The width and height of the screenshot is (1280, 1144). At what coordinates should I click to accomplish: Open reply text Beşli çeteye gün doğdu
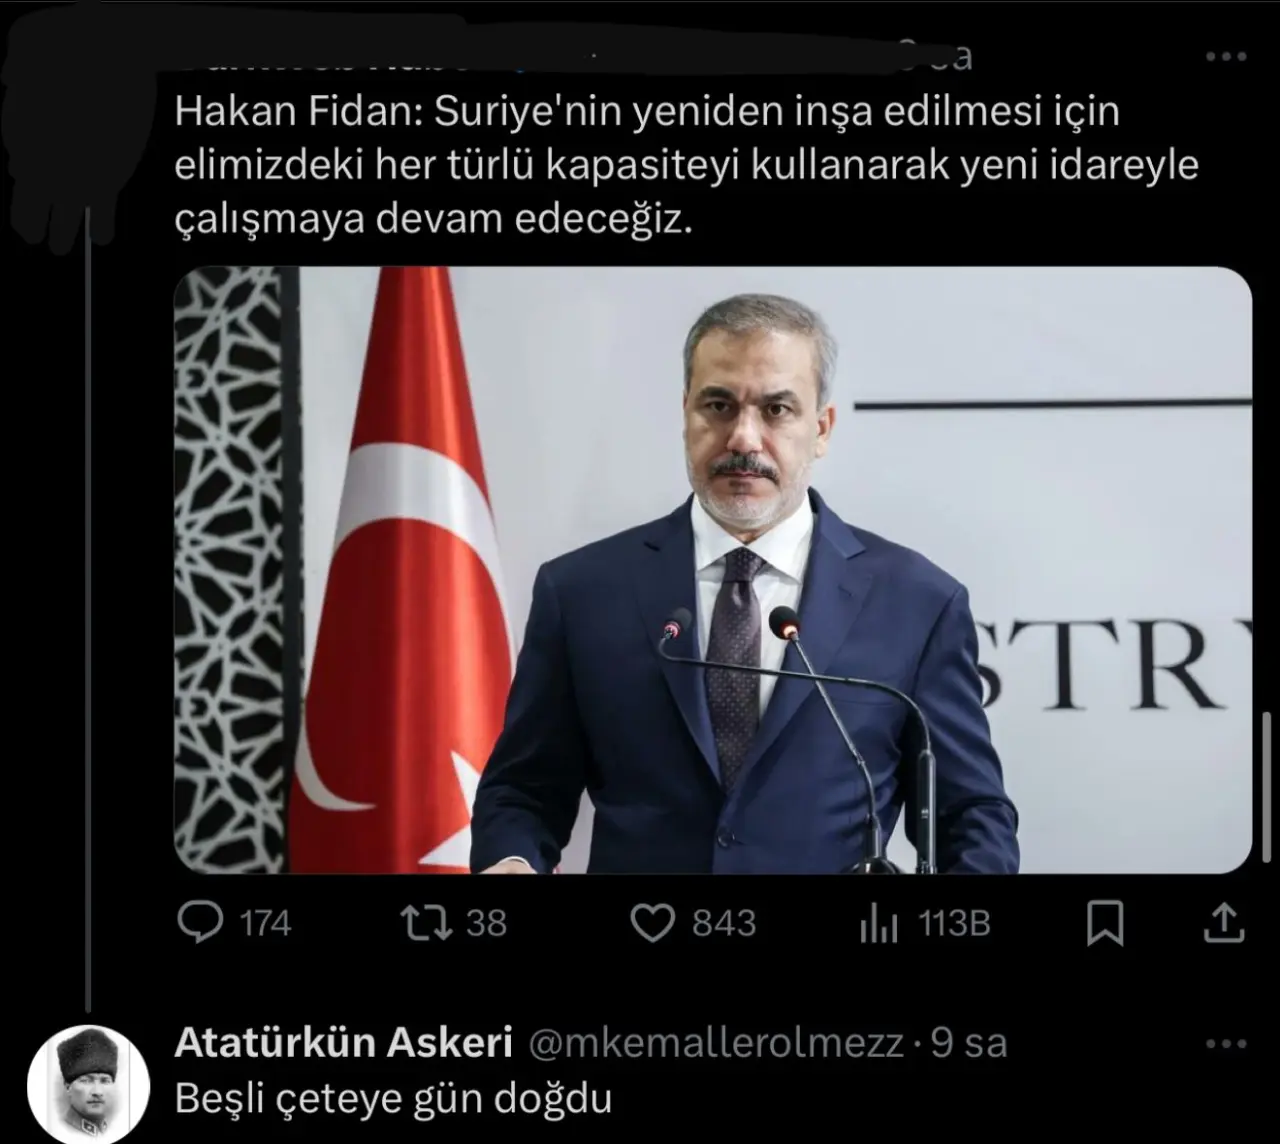pos(393,1099)
